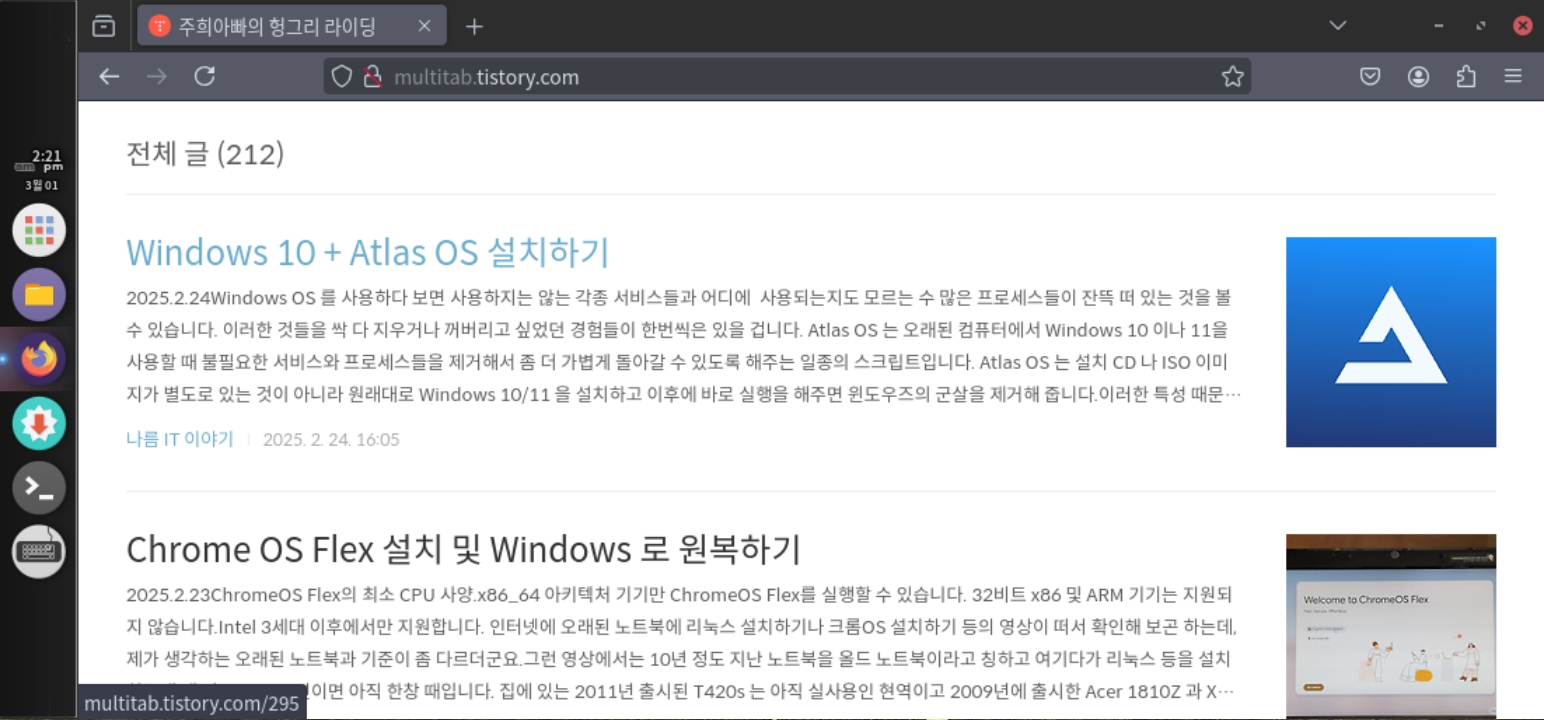Open the Extensions puzzle icon
Screen dimensions: 1544x720
point(1466,77)
